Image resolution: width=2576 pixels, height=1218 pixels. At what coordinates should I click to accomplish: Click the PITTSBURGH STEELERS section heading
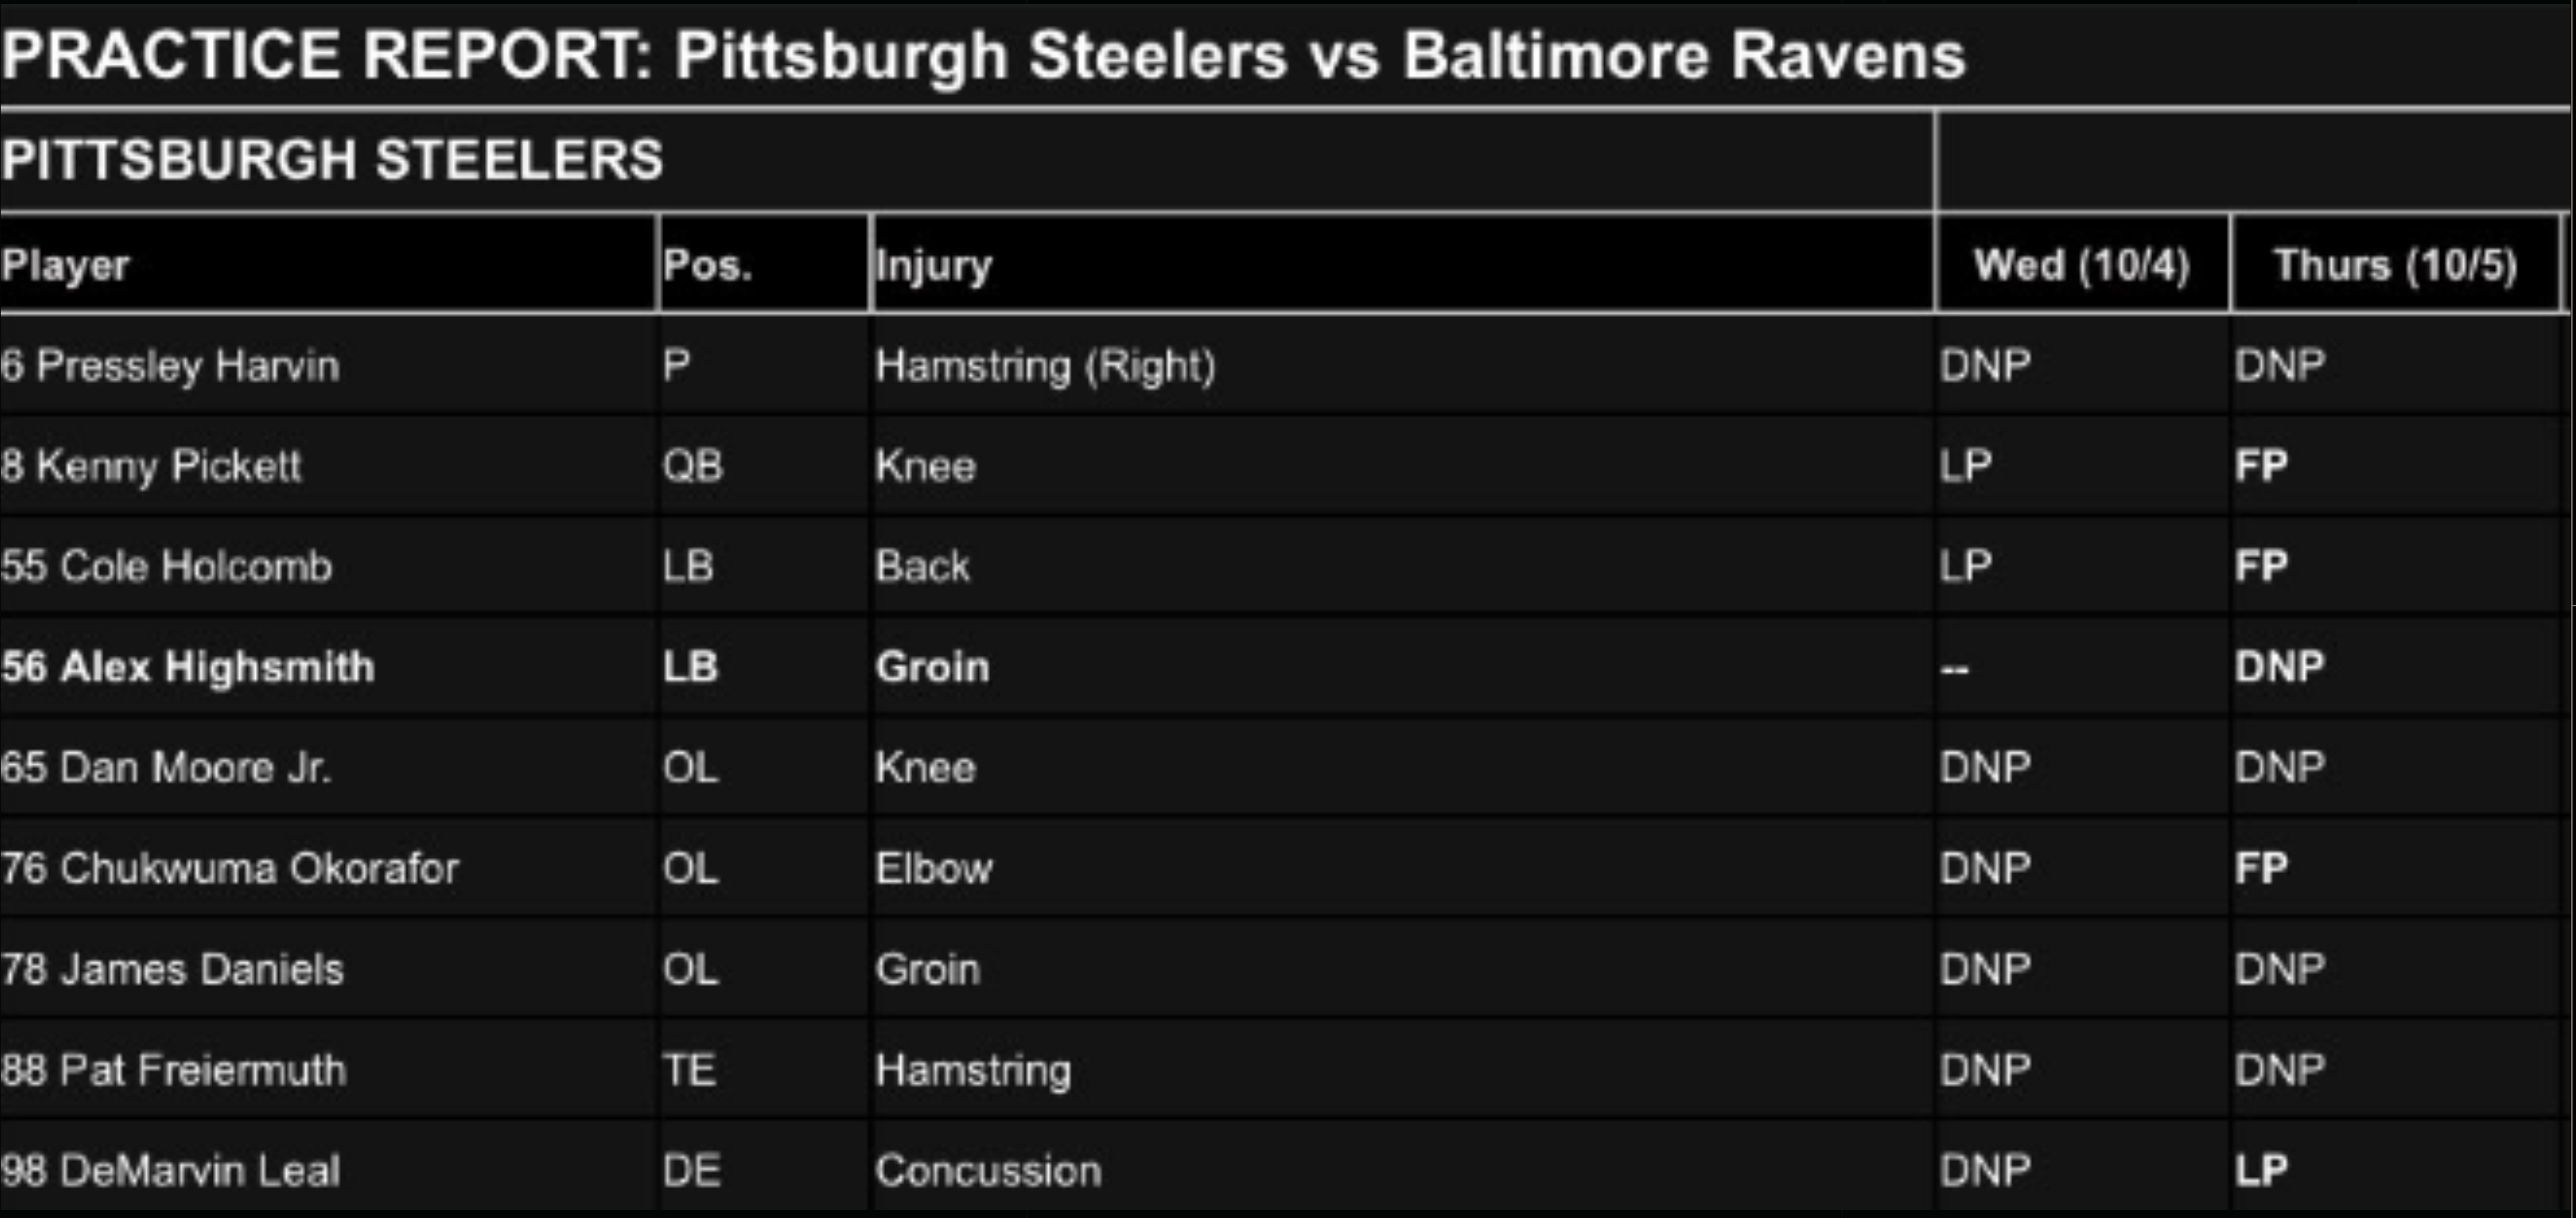(332, 160)
